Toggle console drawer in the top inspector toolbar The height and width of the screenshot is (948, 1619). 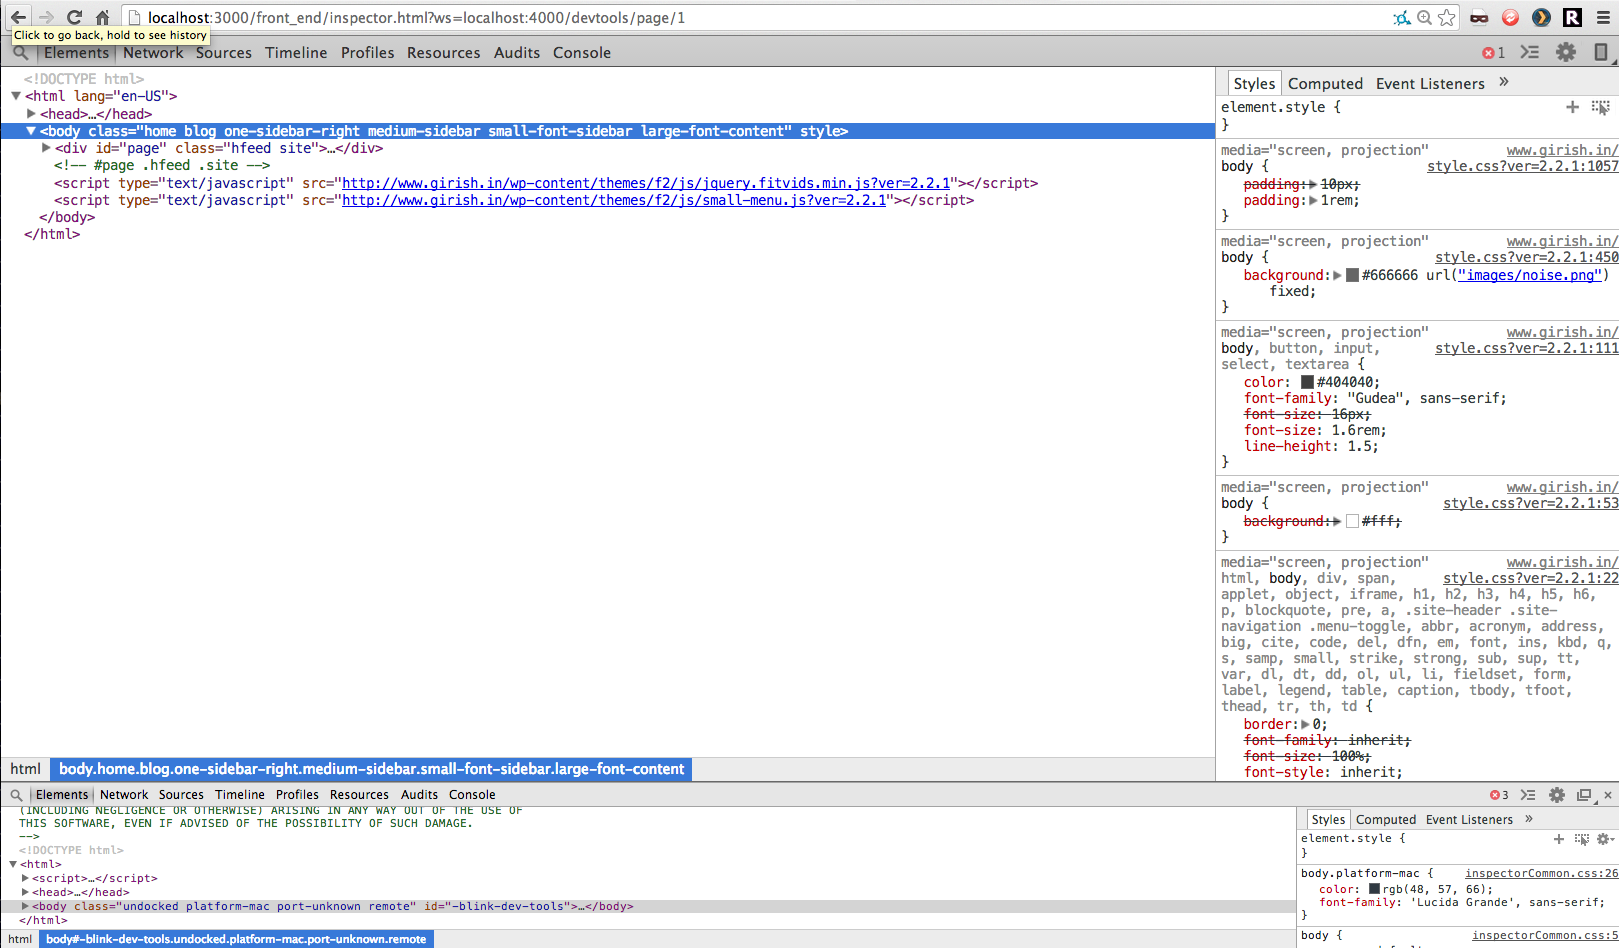click(1529, 52)
